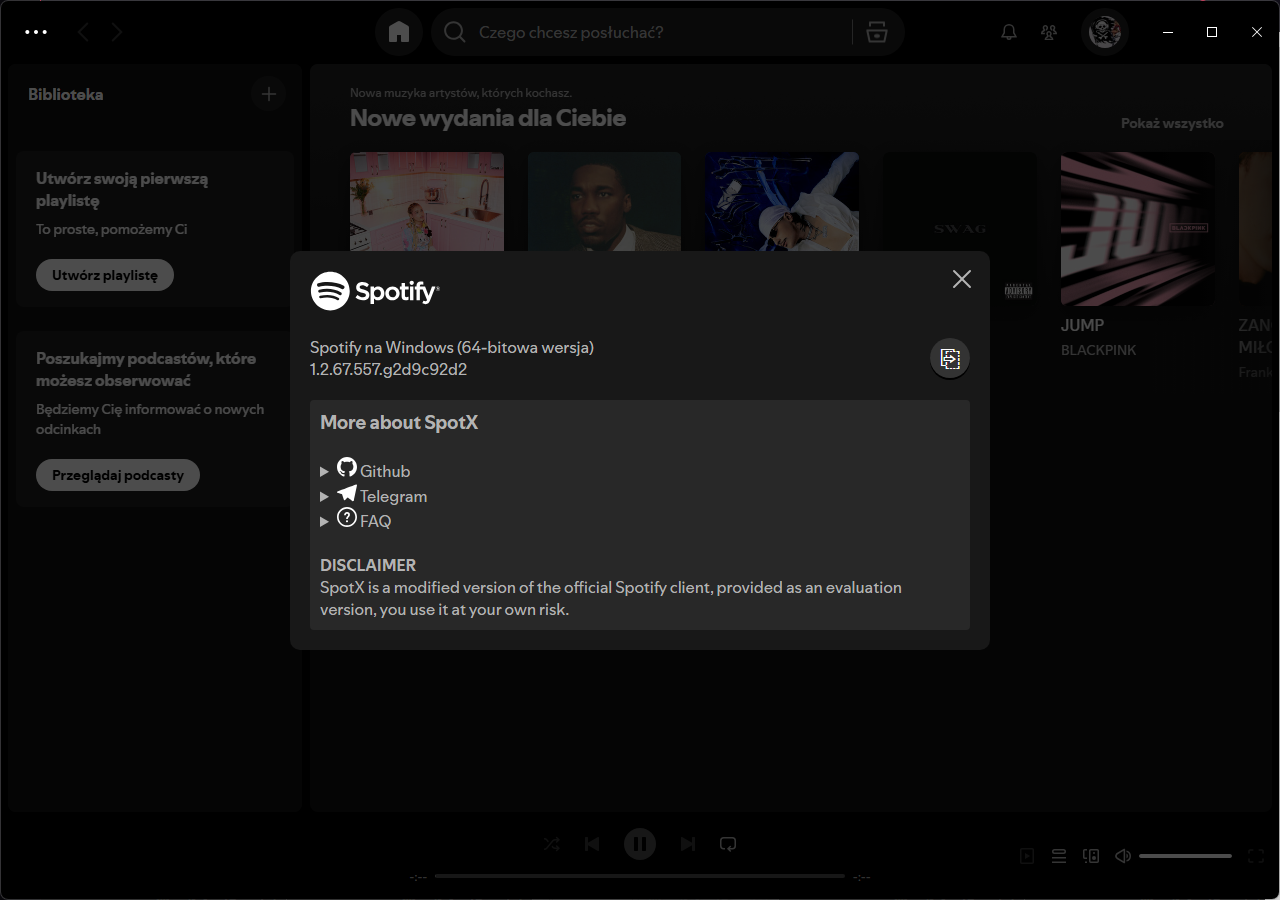Open the JUMP release title
The image size is (1280, 900).
click(1083, 325)
